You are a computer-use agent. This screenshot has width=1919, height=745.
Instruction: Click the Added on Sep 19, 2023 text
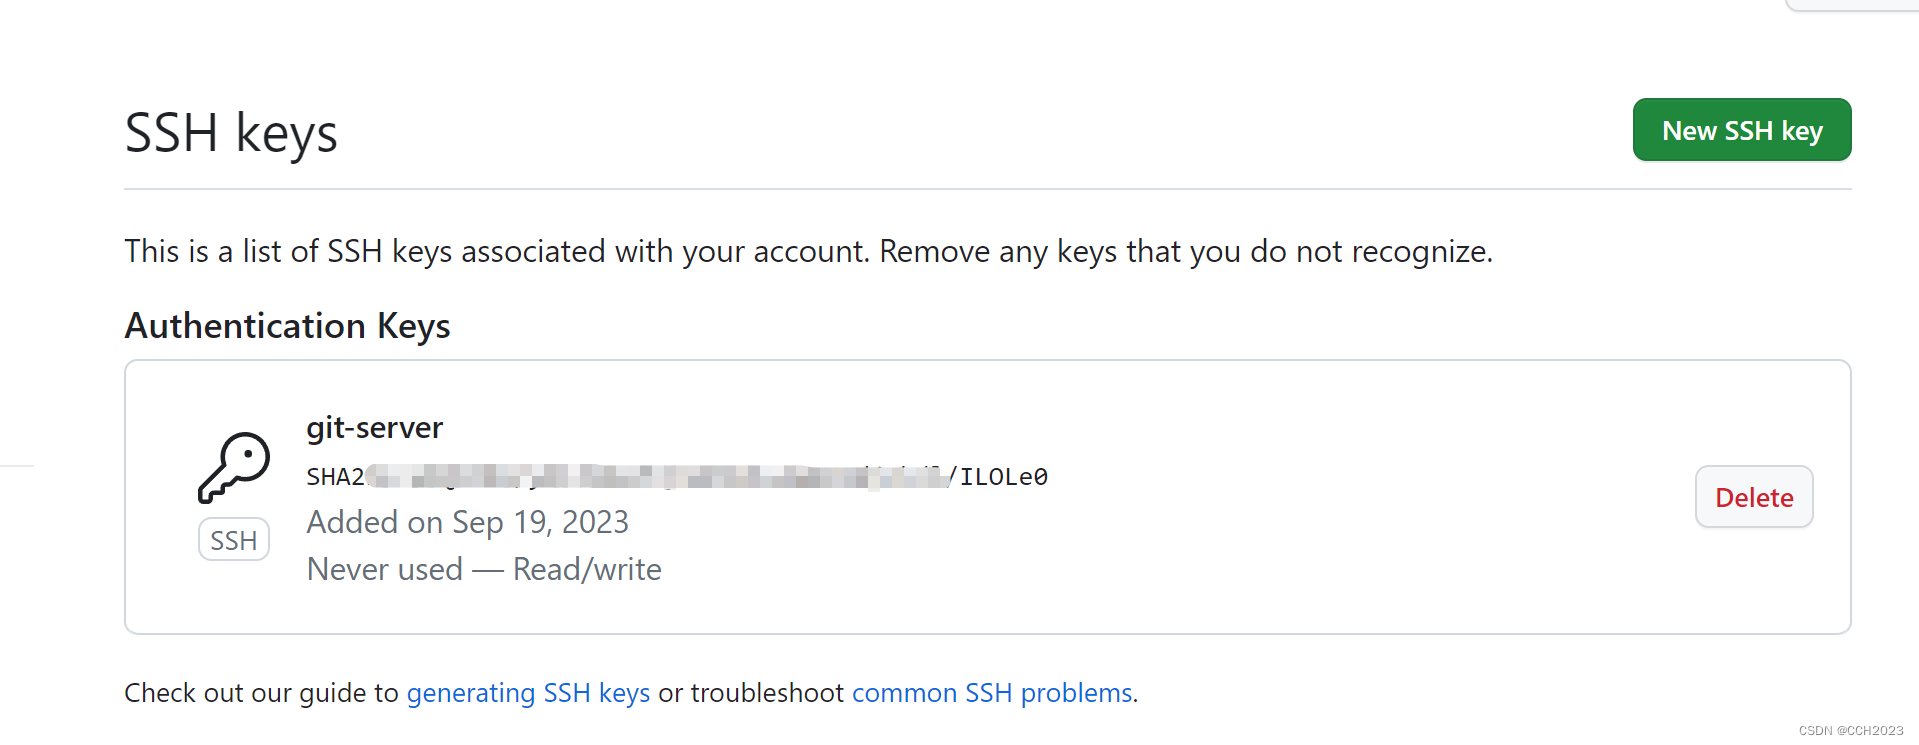(467, 521)
